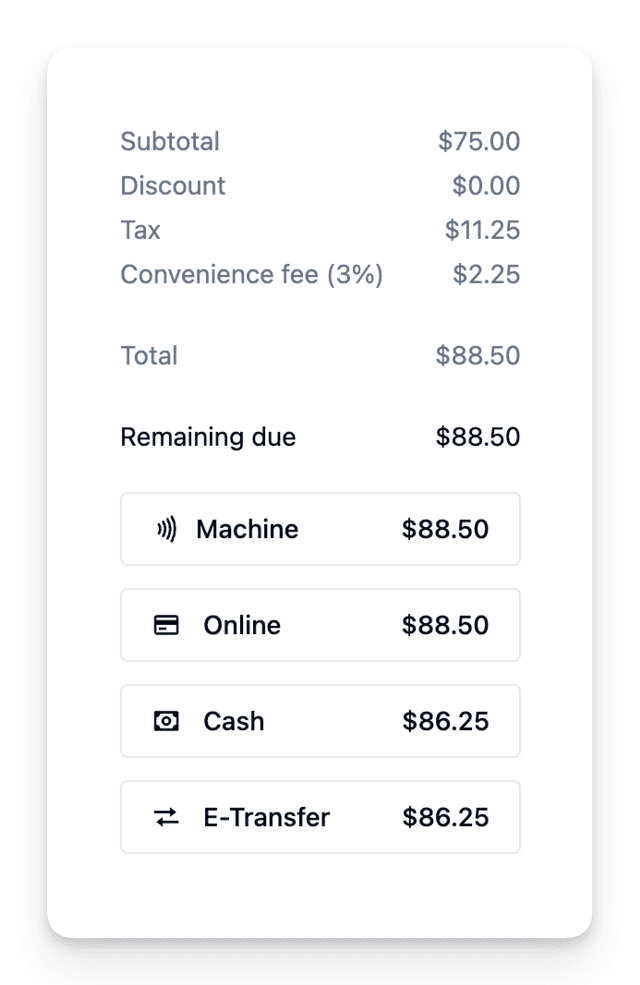640x985 pixels.
Task: Click the $75.00 subtotal amount
Action: [479, 141]
